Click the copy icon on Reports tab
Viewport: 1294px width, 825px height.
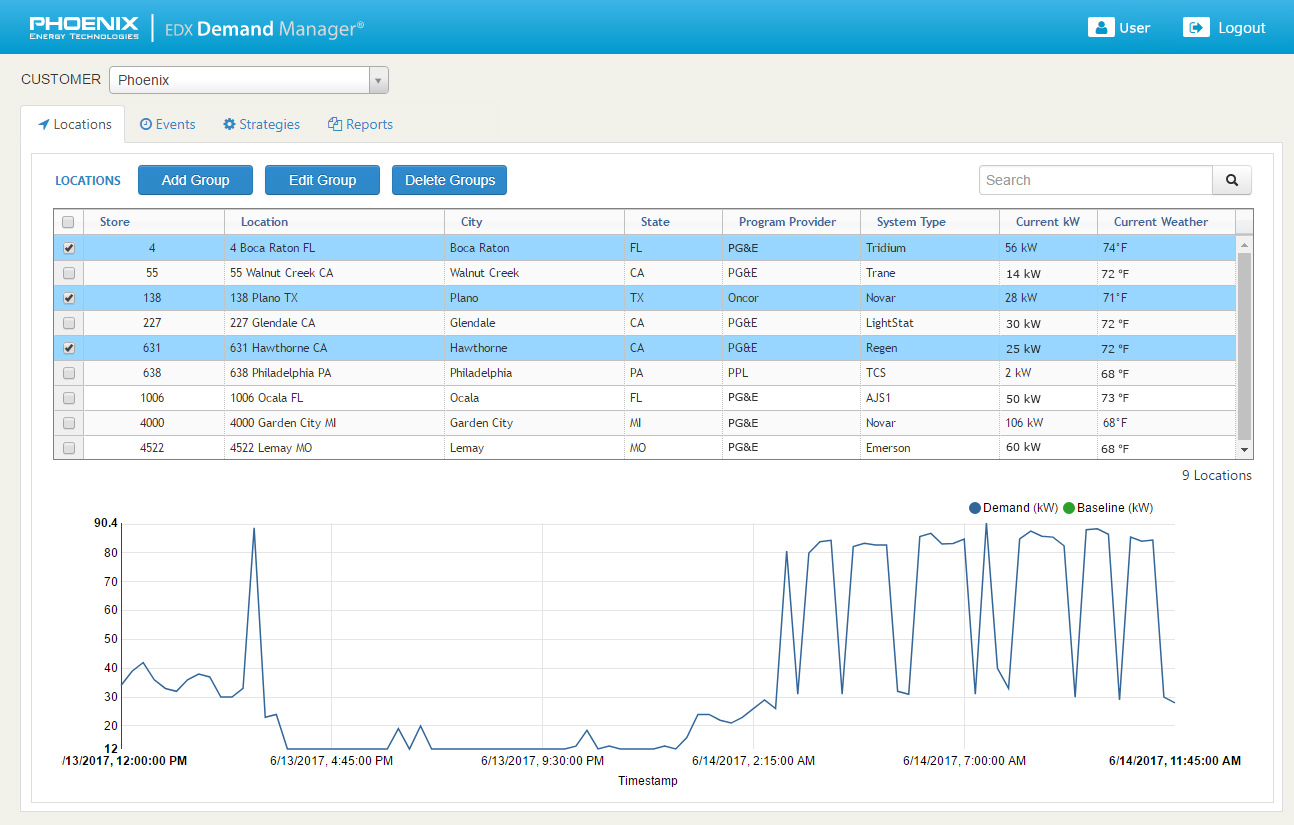coord(335,124)
